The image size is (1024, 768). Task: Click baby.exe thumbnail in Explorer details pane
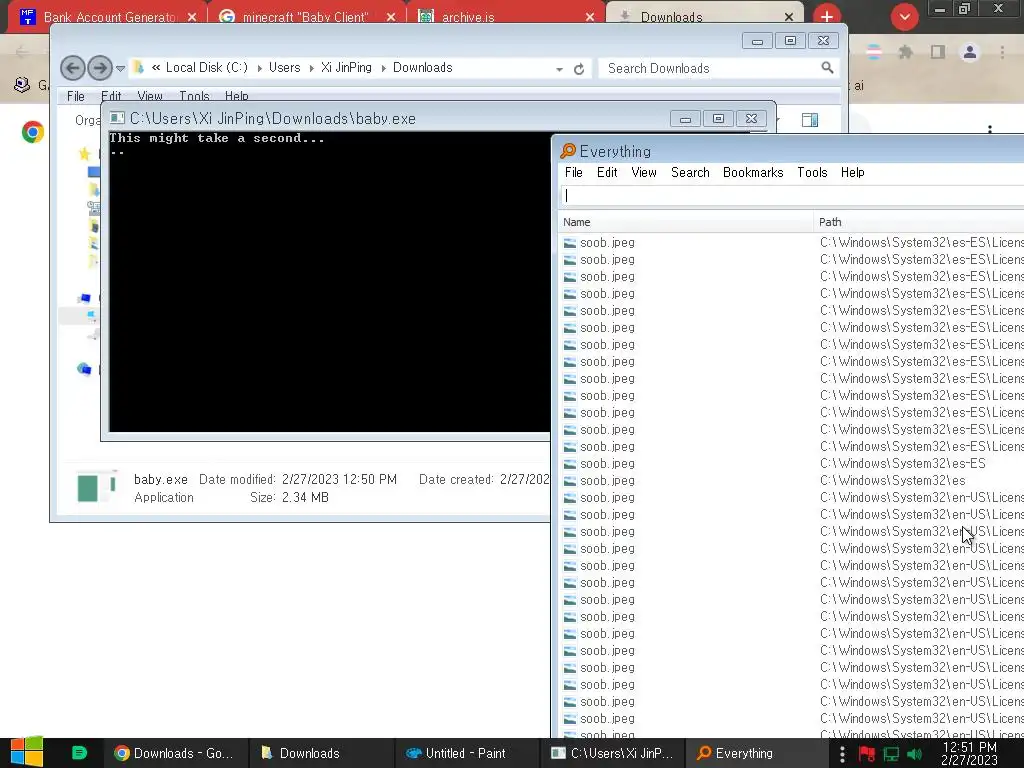tap(97, 487)
